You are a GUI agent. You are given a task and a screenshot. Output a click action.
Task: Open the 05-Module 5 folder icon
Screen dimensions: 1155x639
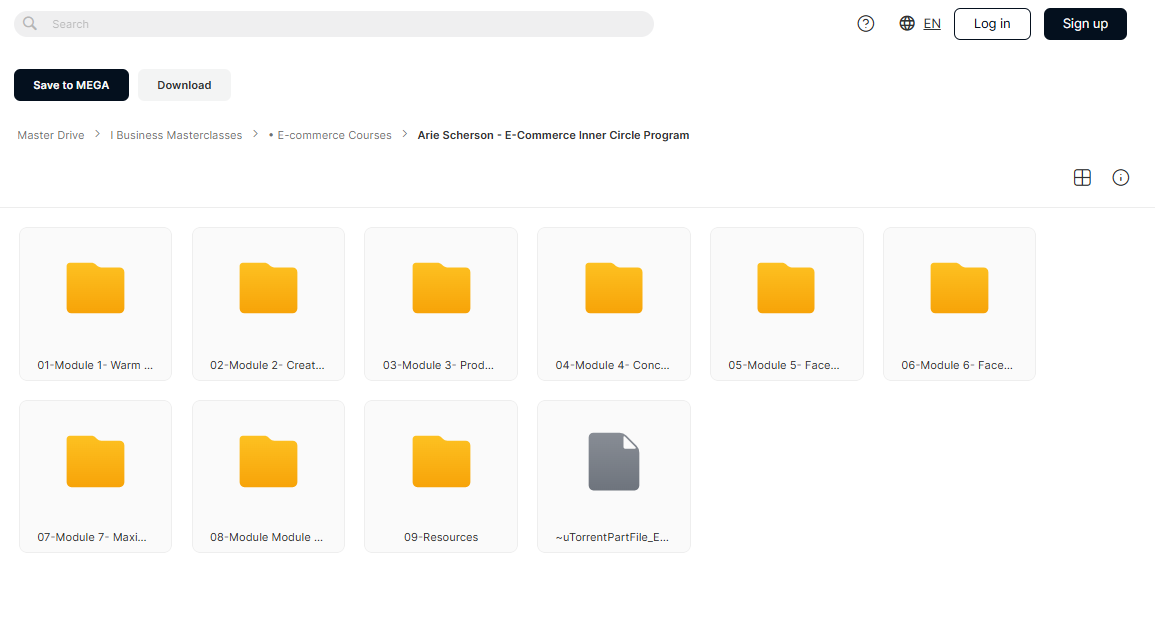786,288
